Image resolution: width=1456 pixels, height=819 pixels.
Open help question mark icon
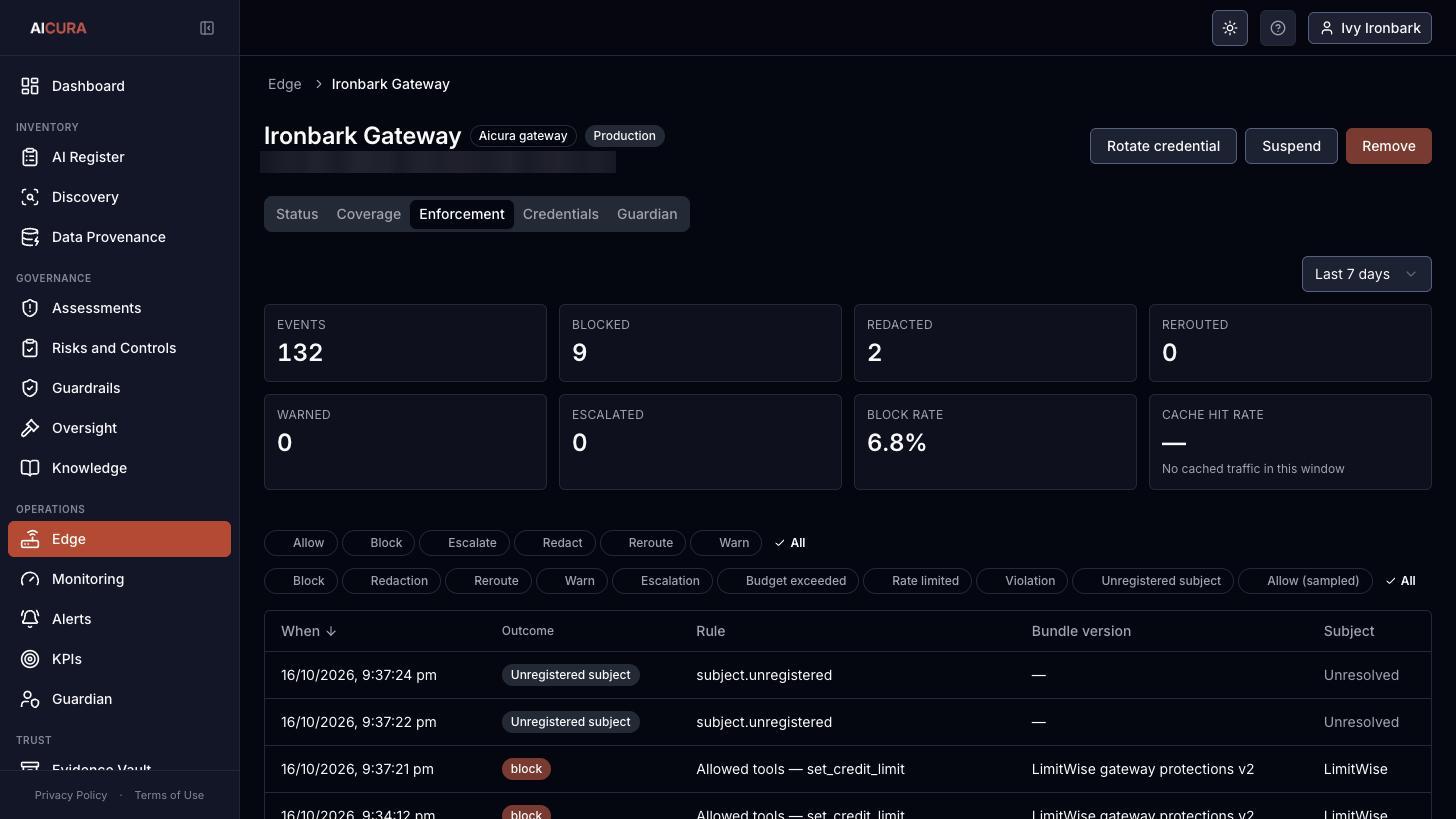(x=1278, y=28)
